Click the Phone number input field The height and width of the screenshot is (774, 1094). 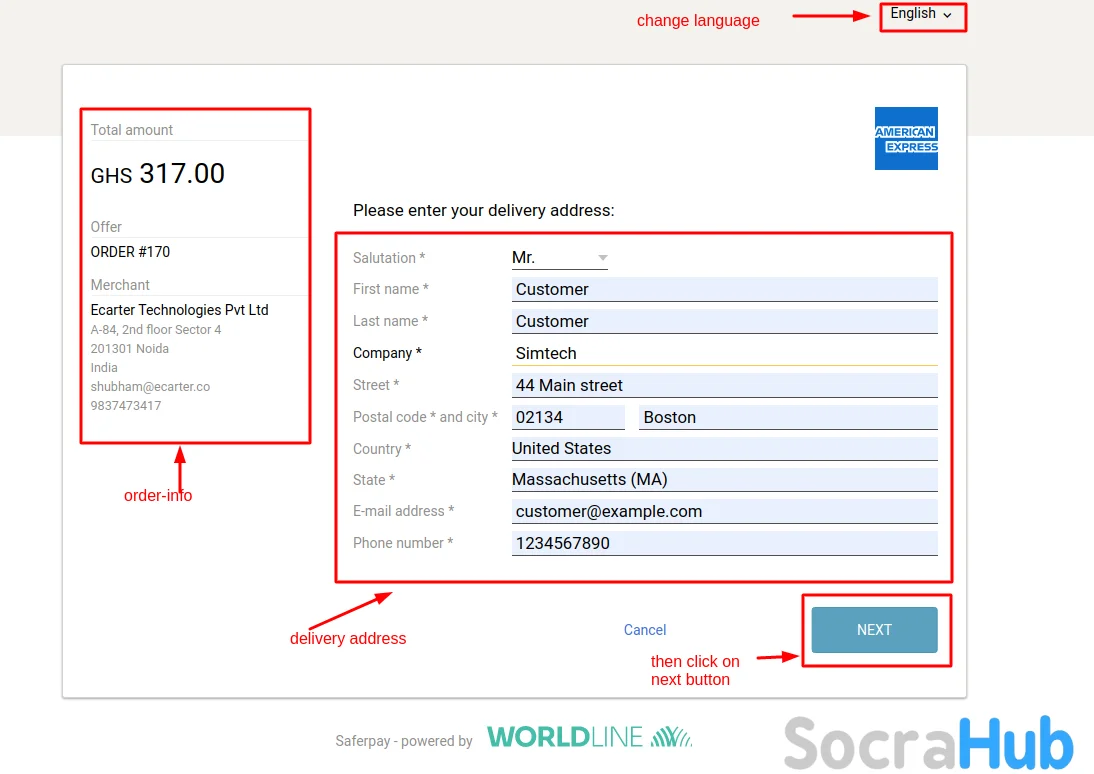pos(724,544)
